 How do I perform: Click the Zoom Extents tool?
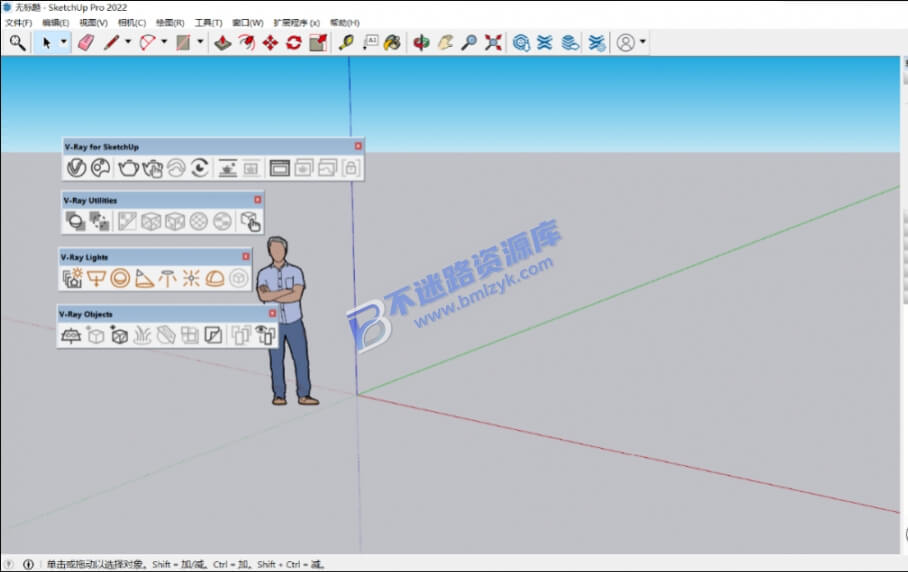(493, 42)
